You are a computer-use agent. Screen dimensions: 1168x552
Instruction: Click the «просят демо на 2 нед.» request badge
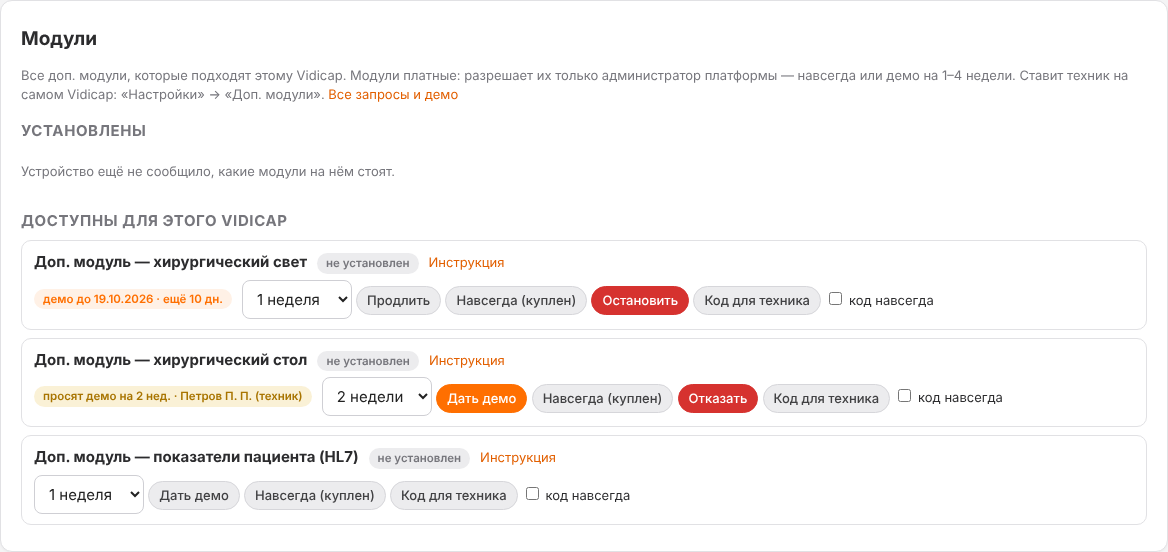173,397
